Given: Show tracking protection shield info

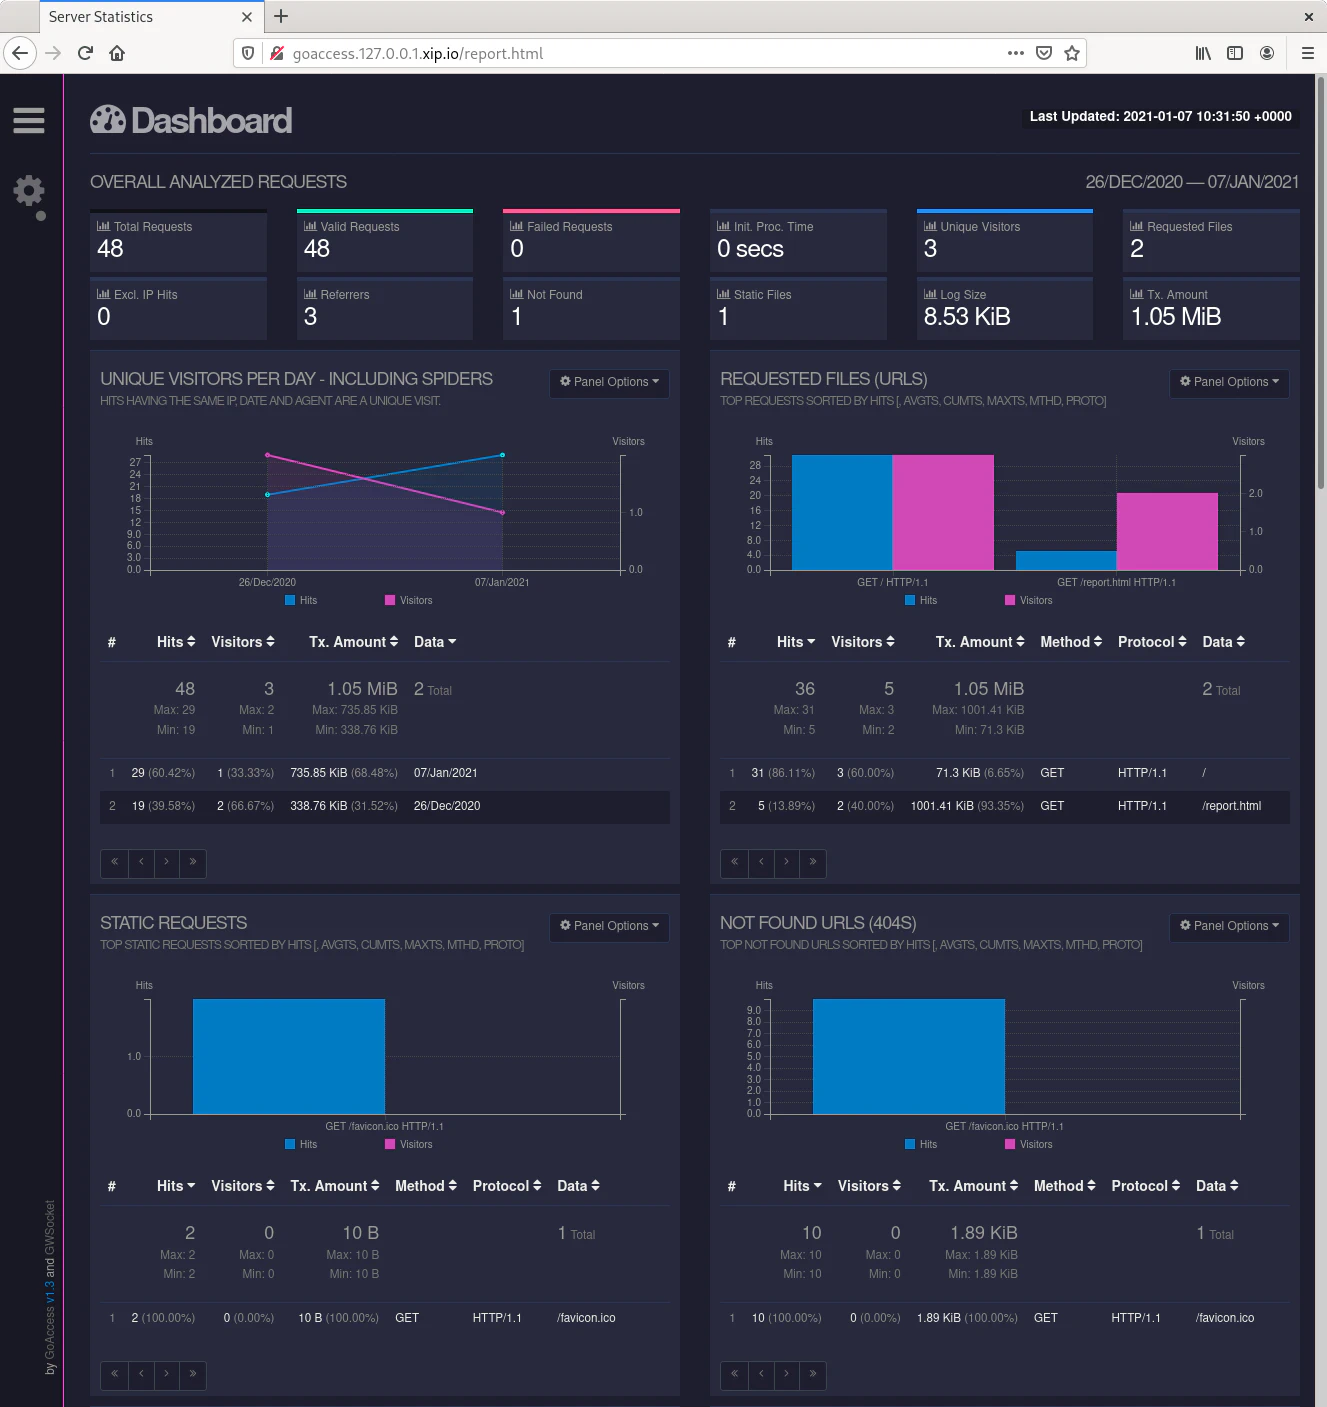Looking at the screenshot, I should pos(249,53).
